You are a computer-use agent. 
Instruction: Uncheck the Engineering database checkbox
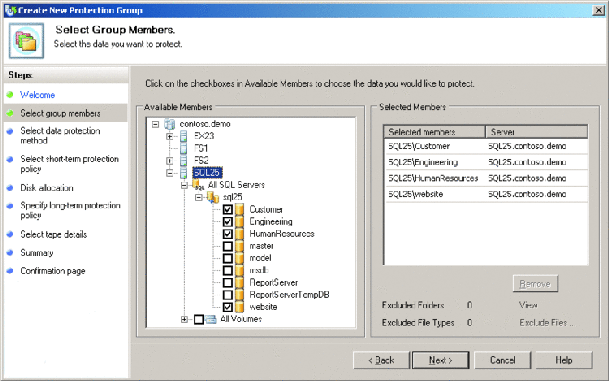(228, 222)
